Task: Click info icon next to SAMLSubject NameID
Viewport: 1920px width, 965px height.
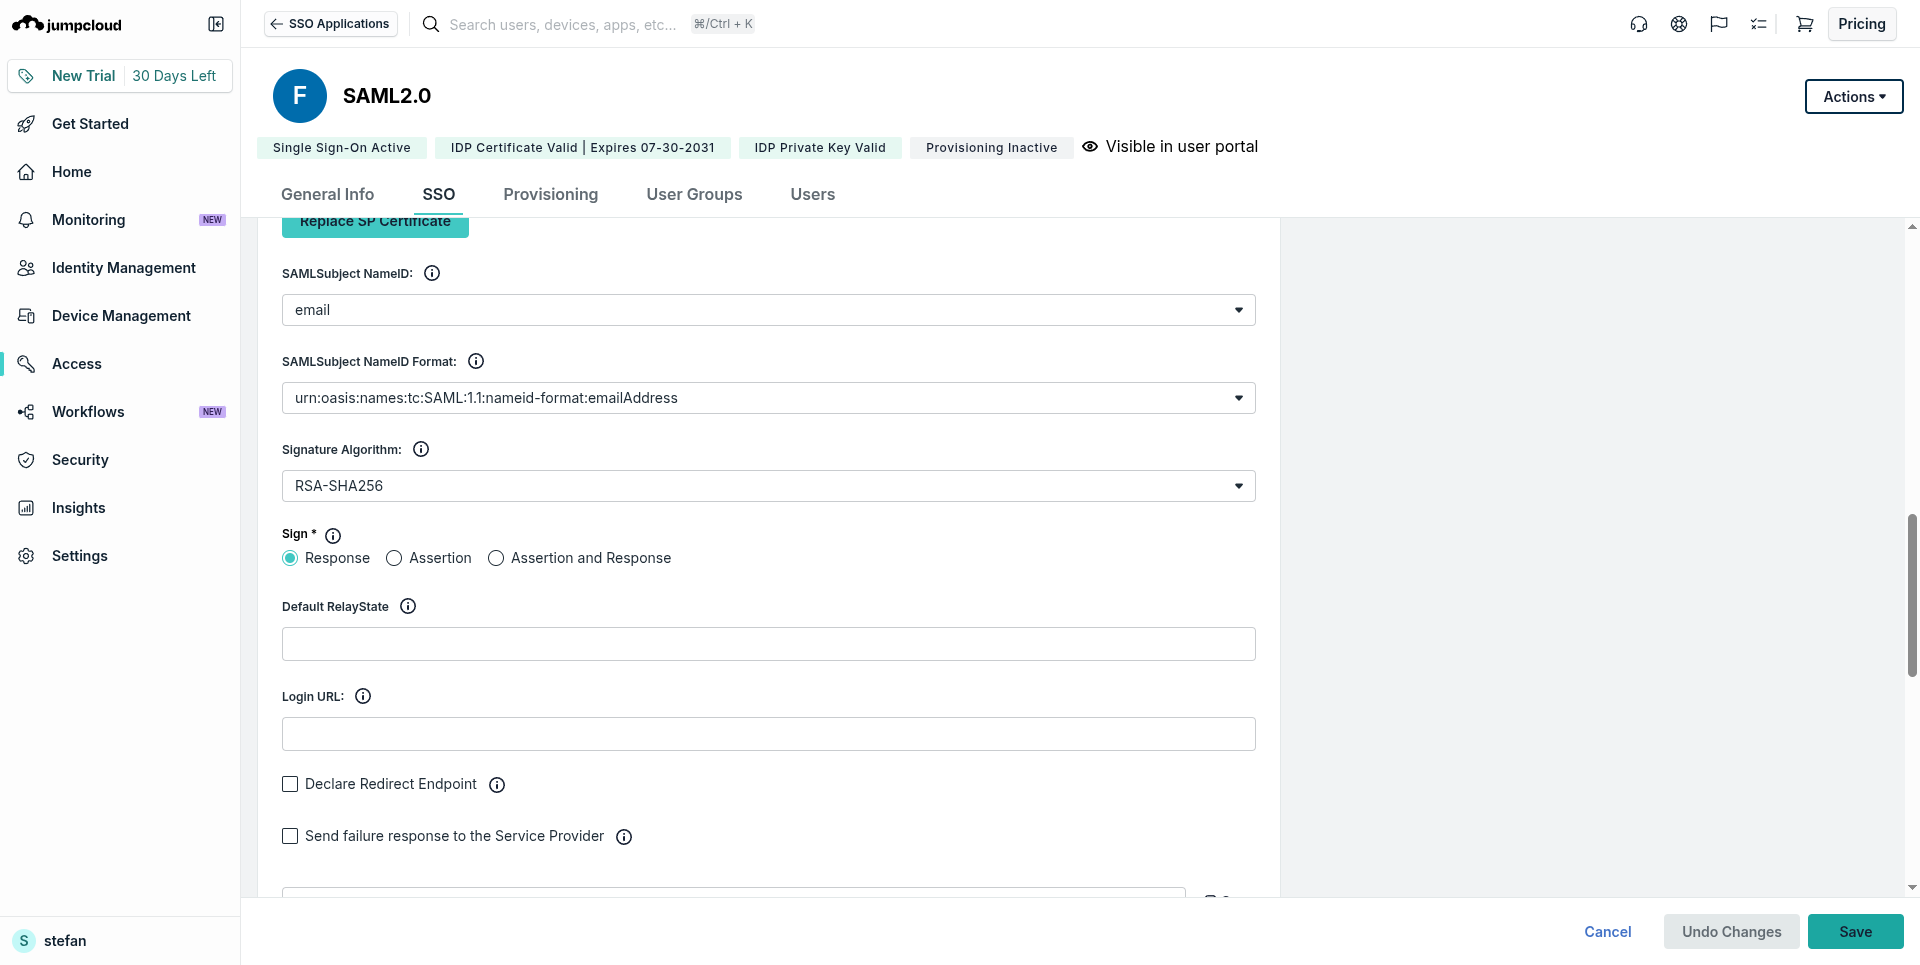Action: [x=432, y=273]
